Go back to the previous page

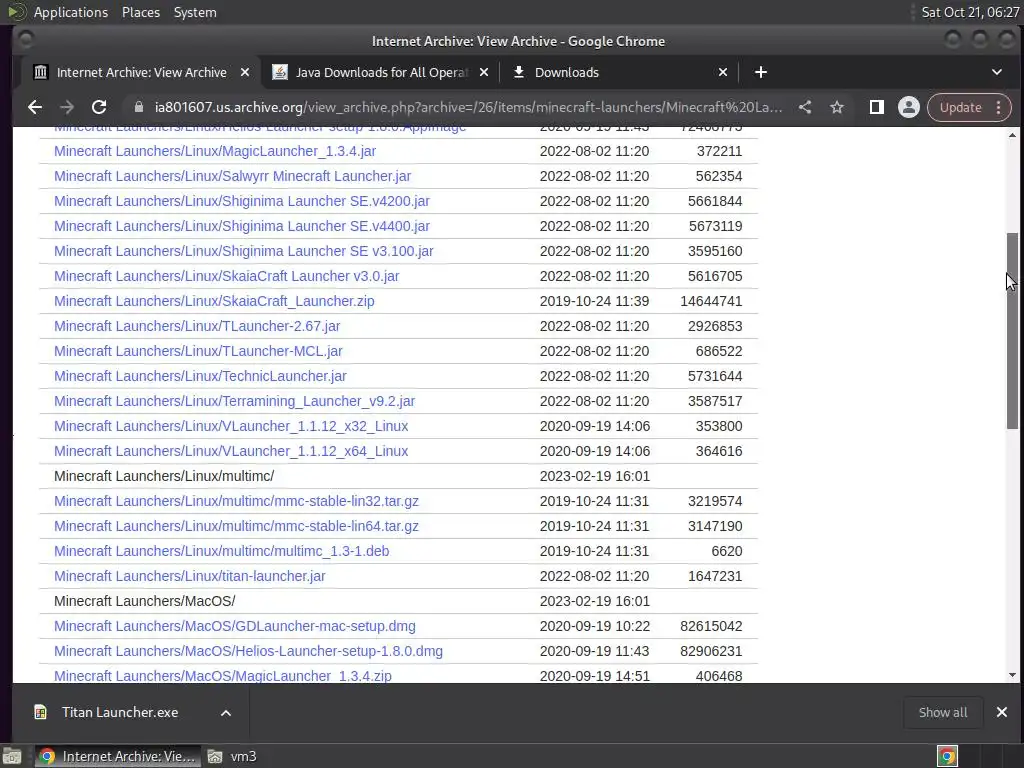[35, 107]
